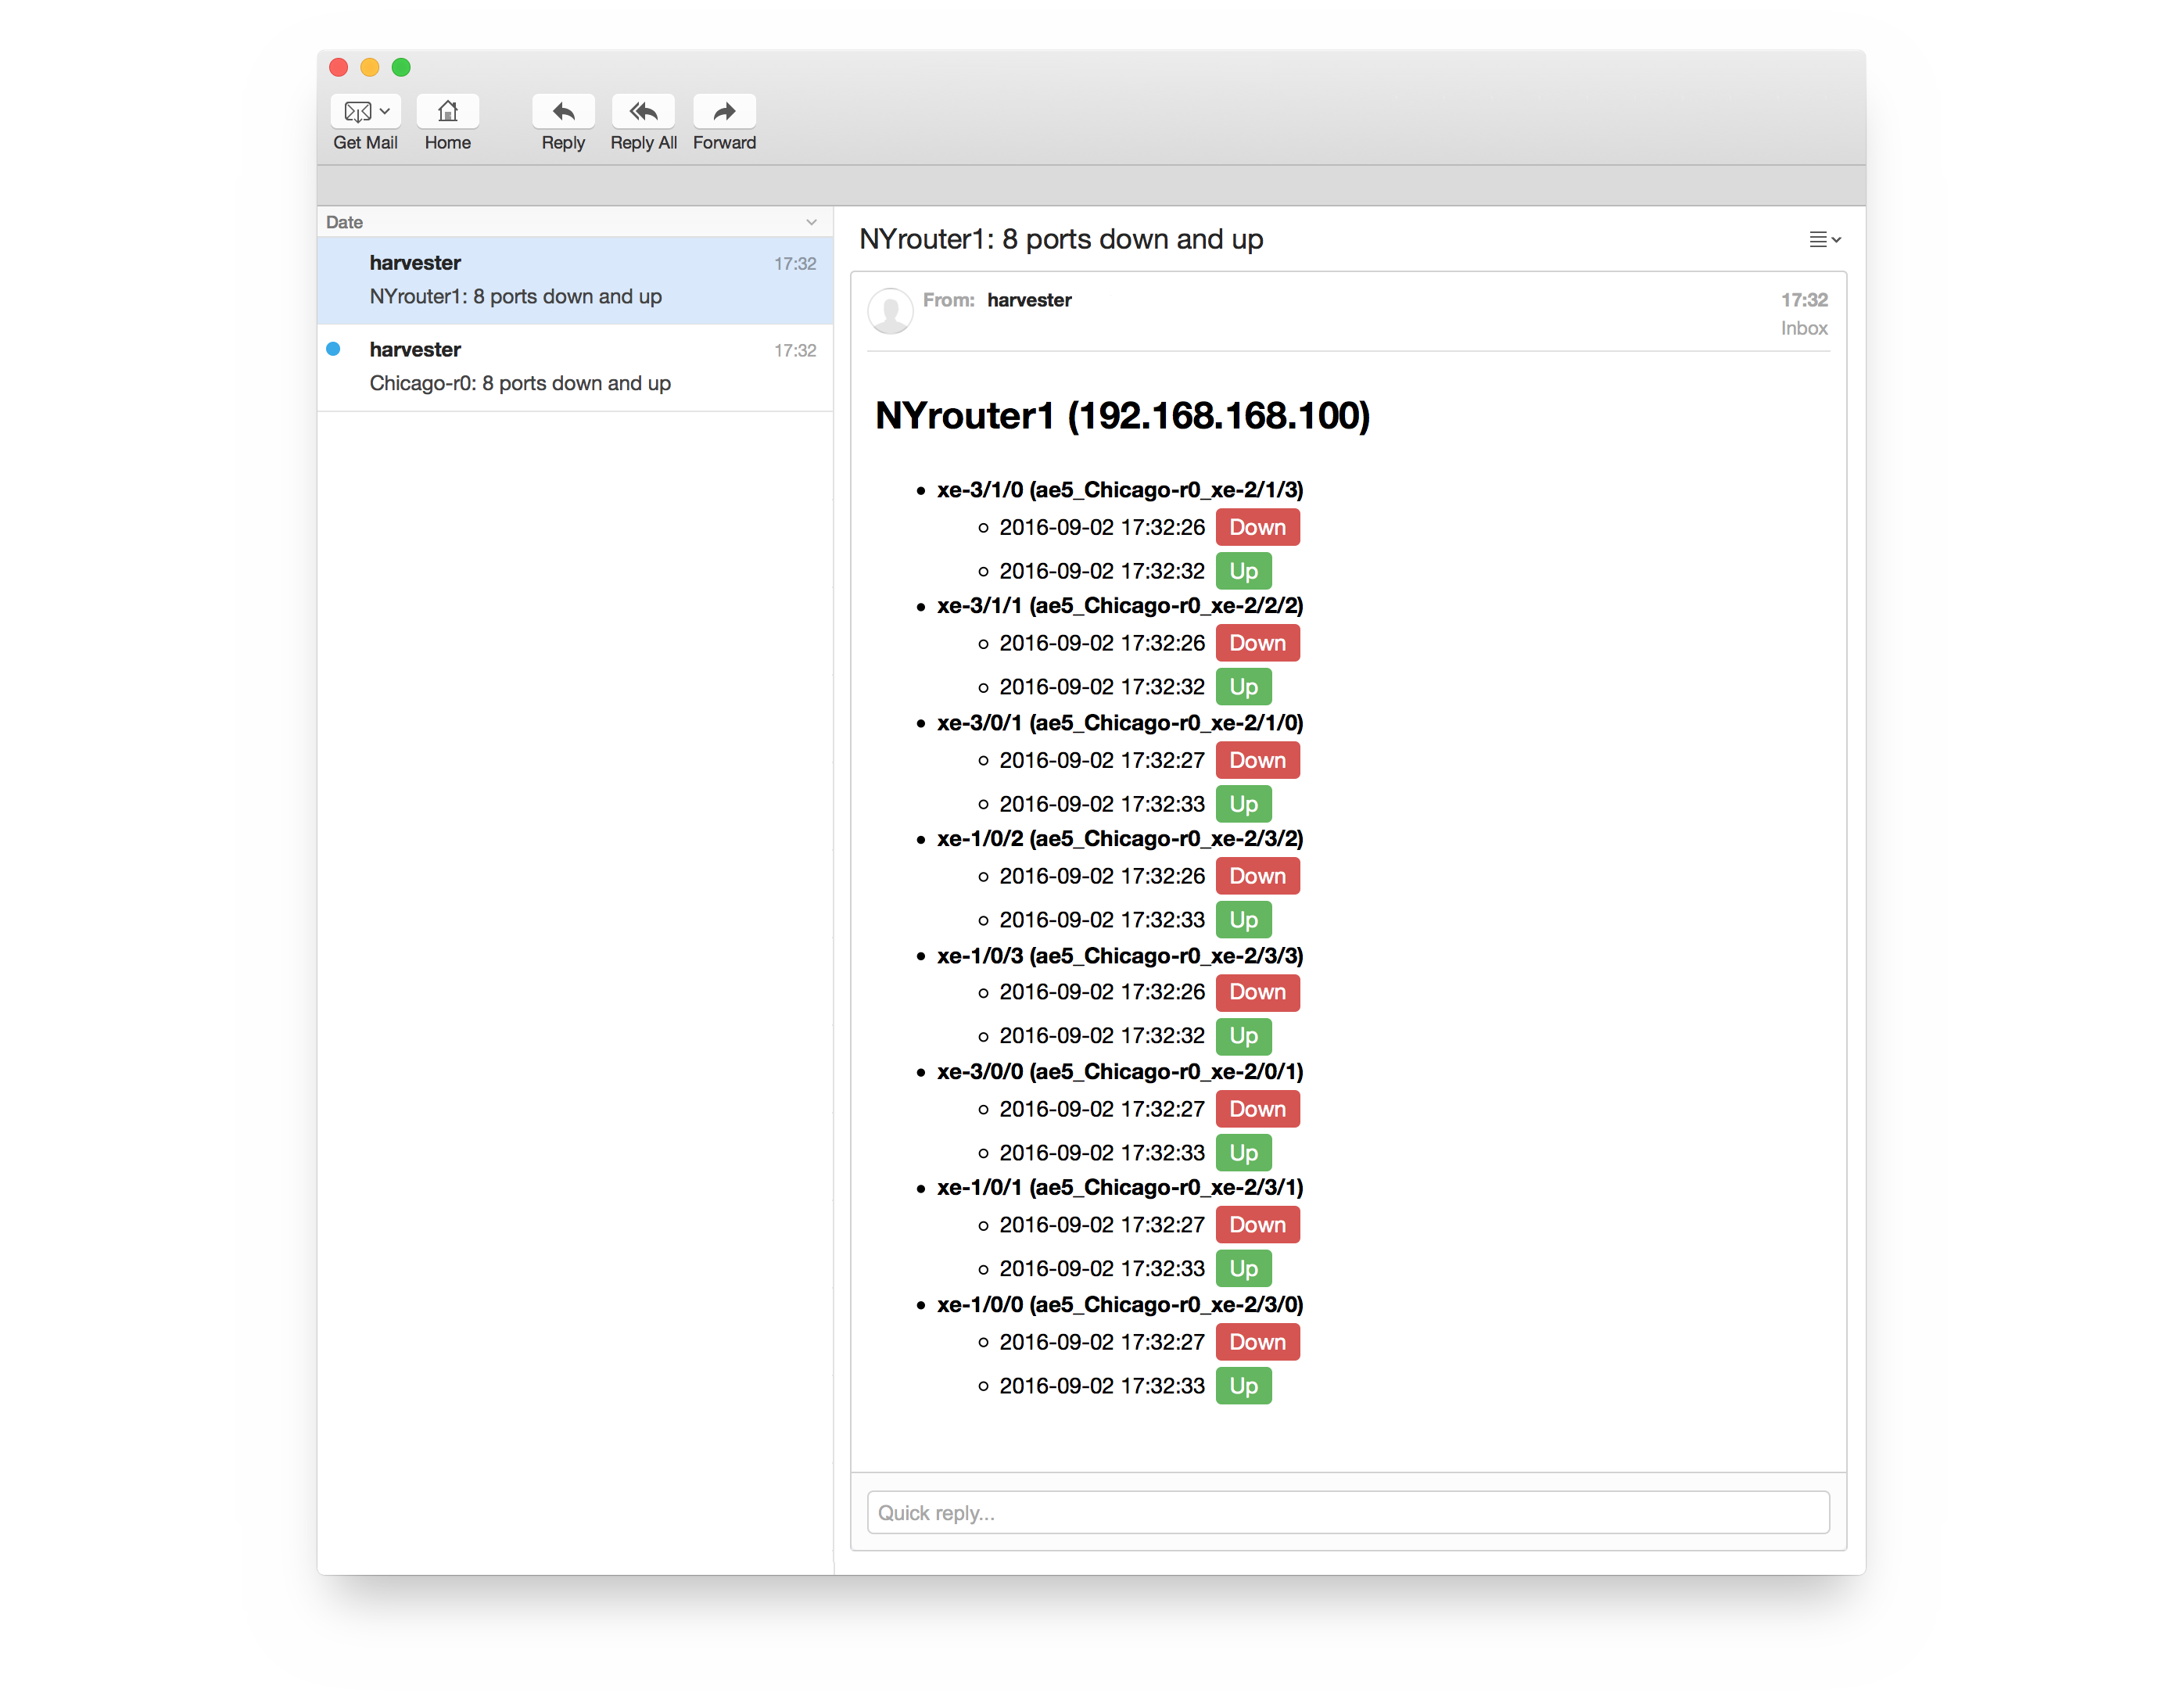
Task: Focus the Quick reply input field
Action: click(1348, 1512)
